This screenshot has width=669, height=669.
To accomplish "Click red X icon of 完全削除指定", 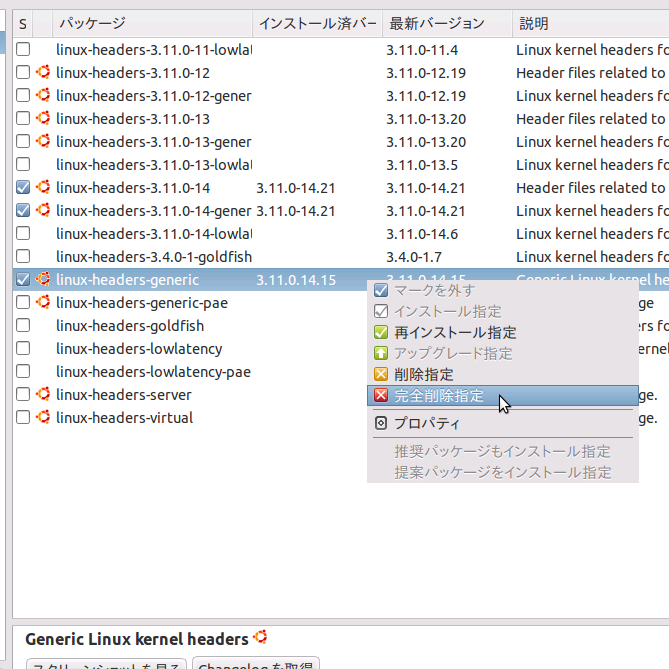I will coord(381,396).
